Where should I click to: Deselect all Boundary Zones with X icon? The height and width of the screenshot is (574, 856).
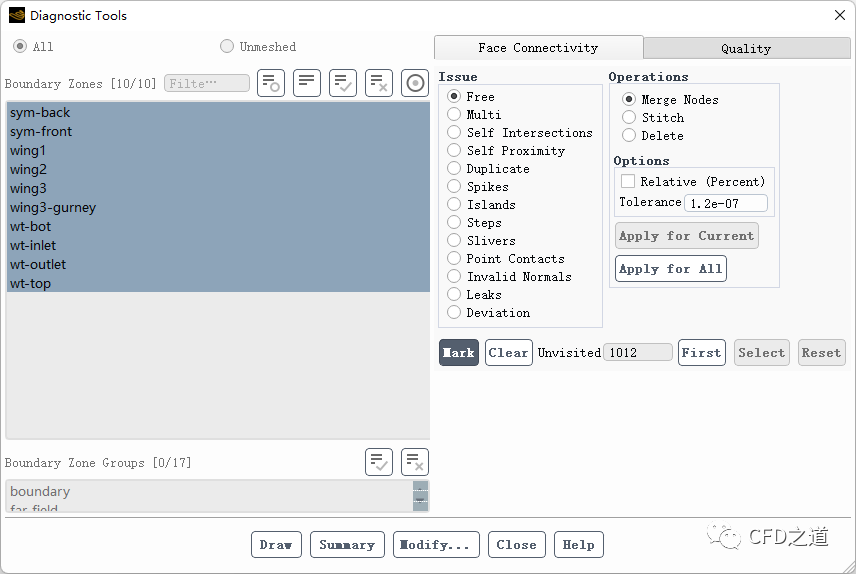[379, 83]
